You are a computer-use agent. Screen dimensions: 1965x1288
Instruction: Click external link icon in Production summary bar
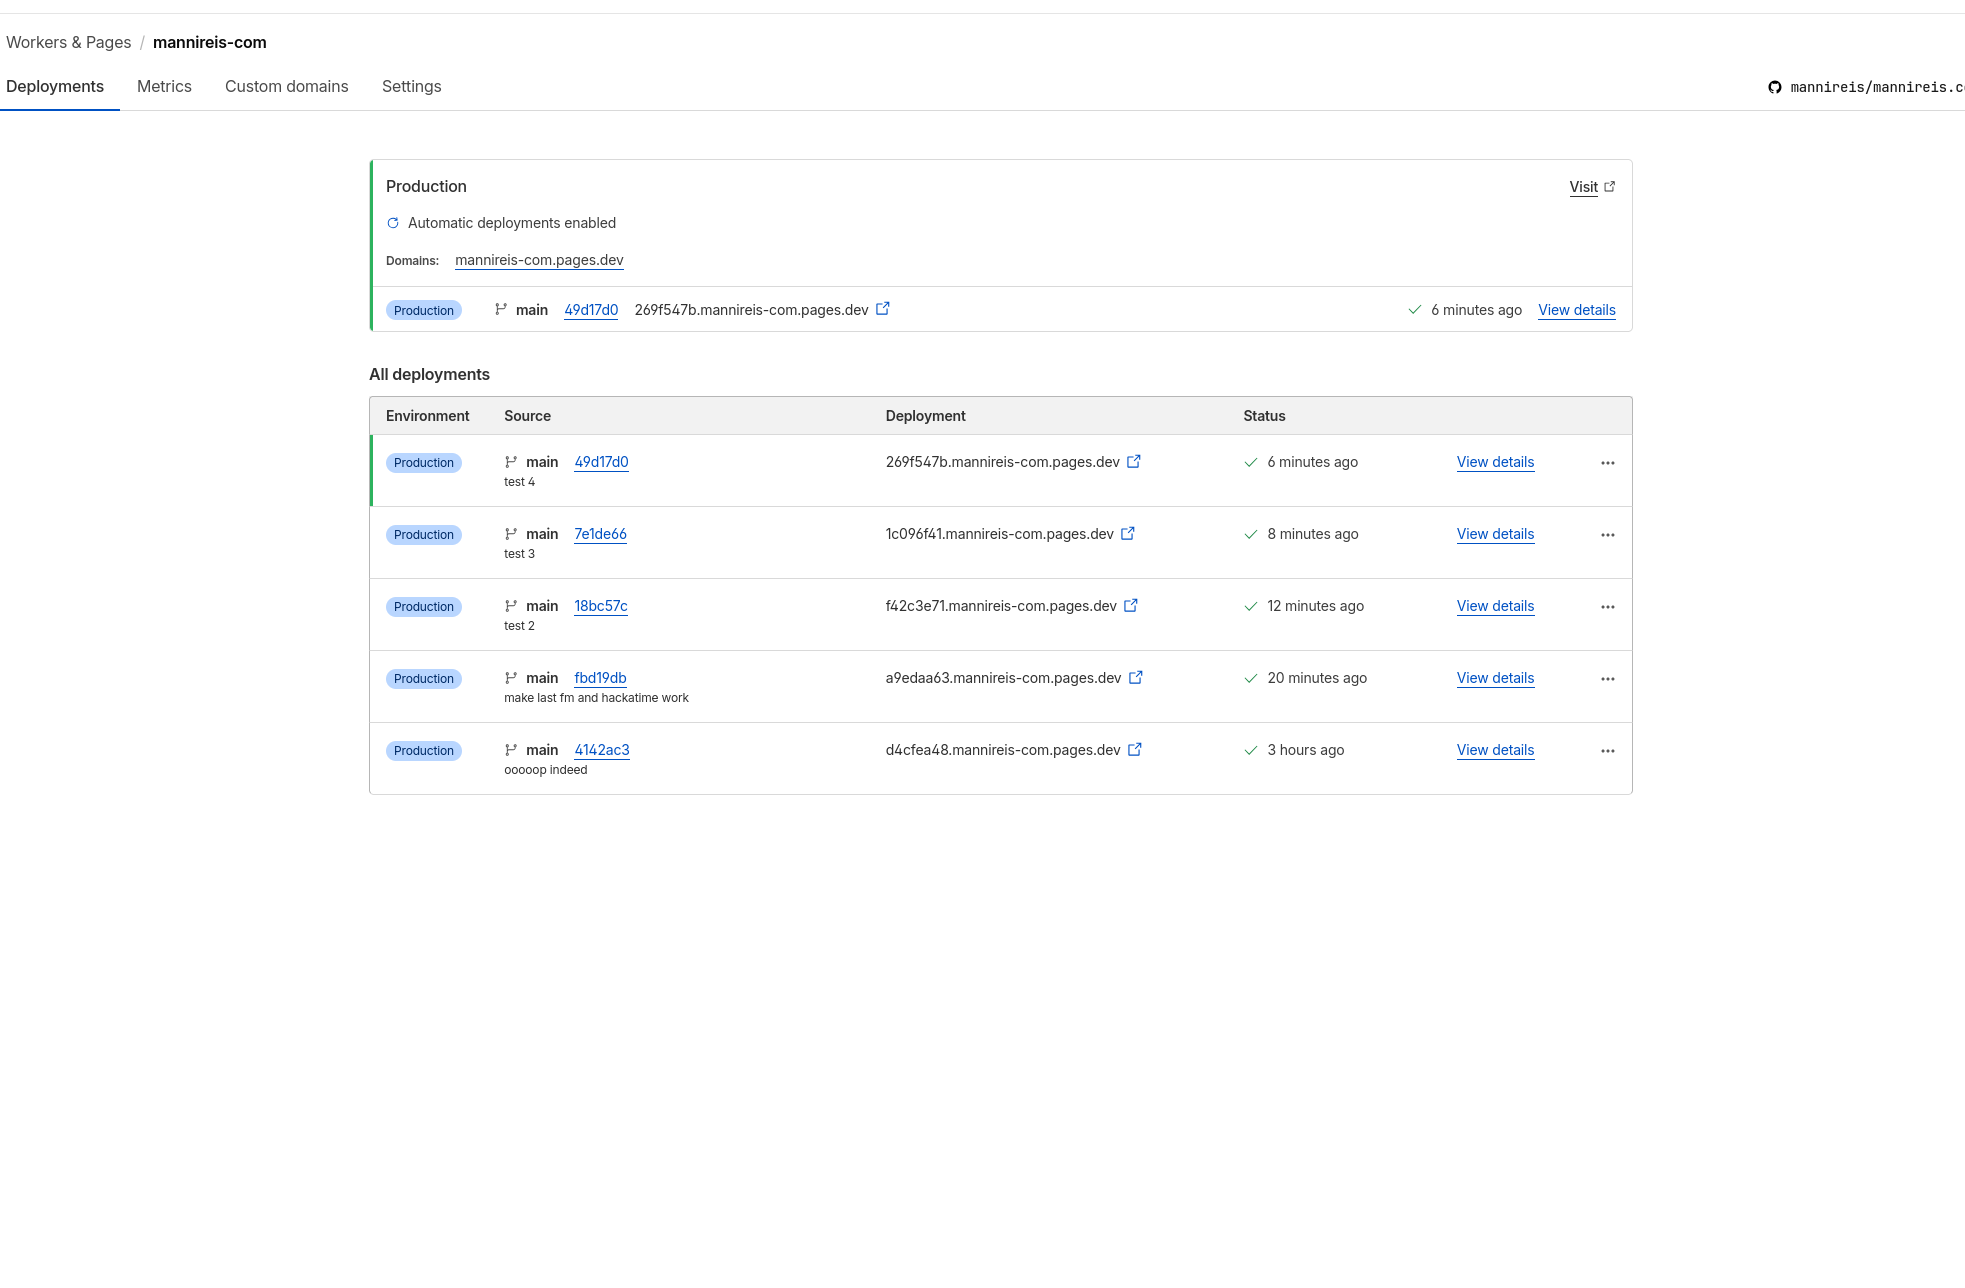click(882, 309)
